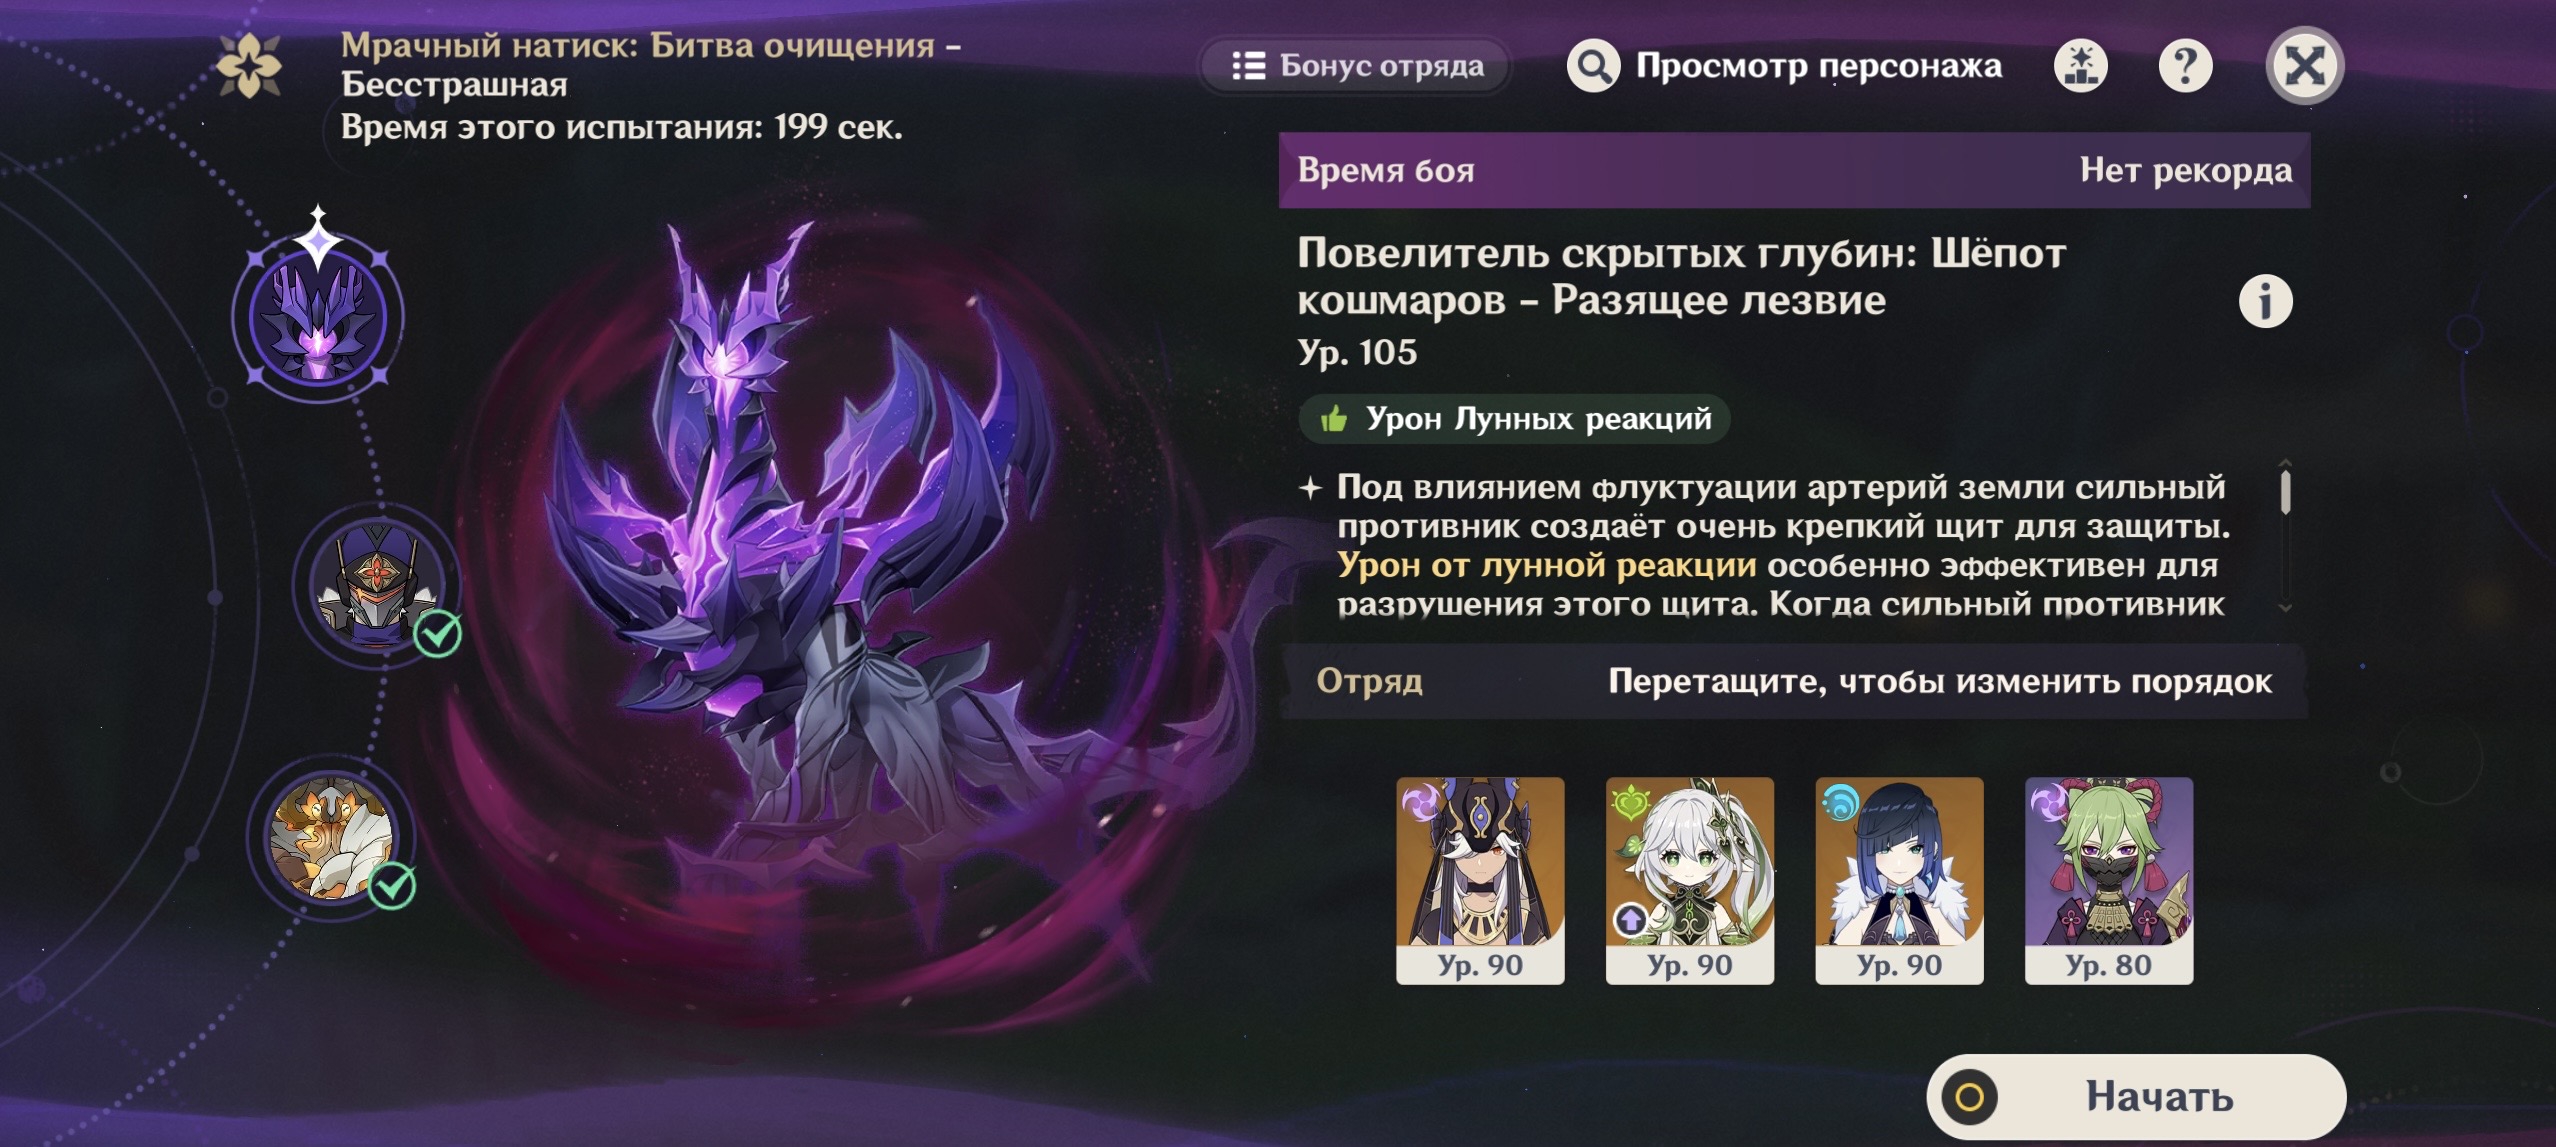
Task: Select the Yelan level 90 party portrait
Action: [1899, 880]
